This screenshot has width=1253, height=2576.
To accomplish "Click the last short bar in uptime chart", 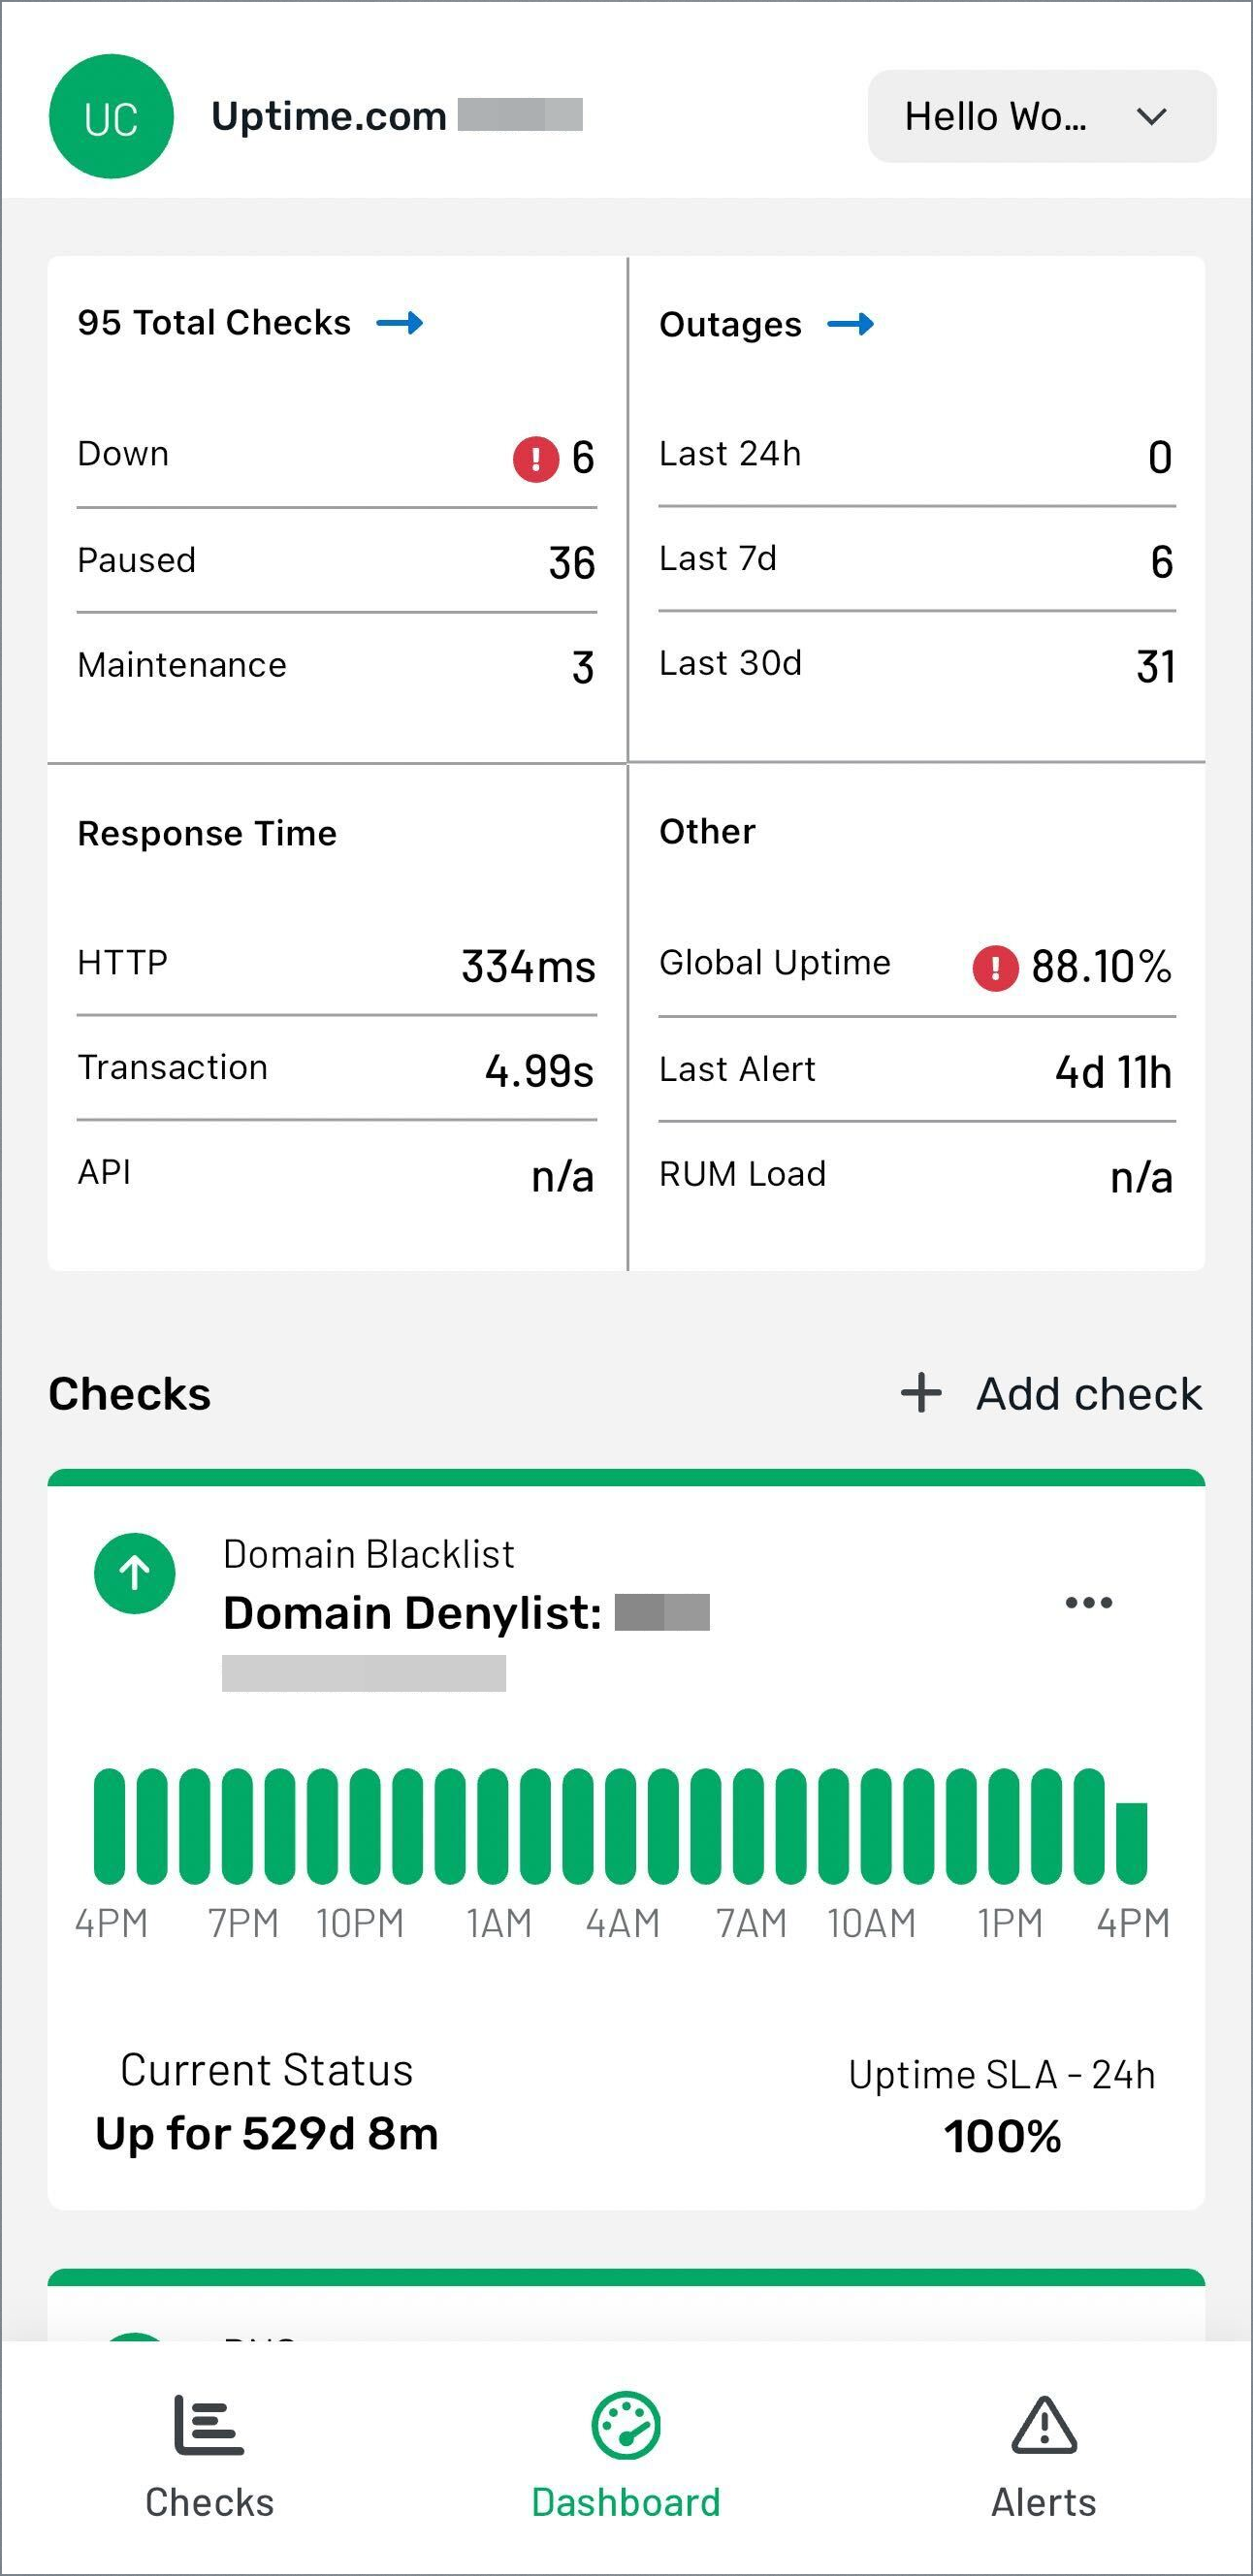I will (x=1131, y=1842).
